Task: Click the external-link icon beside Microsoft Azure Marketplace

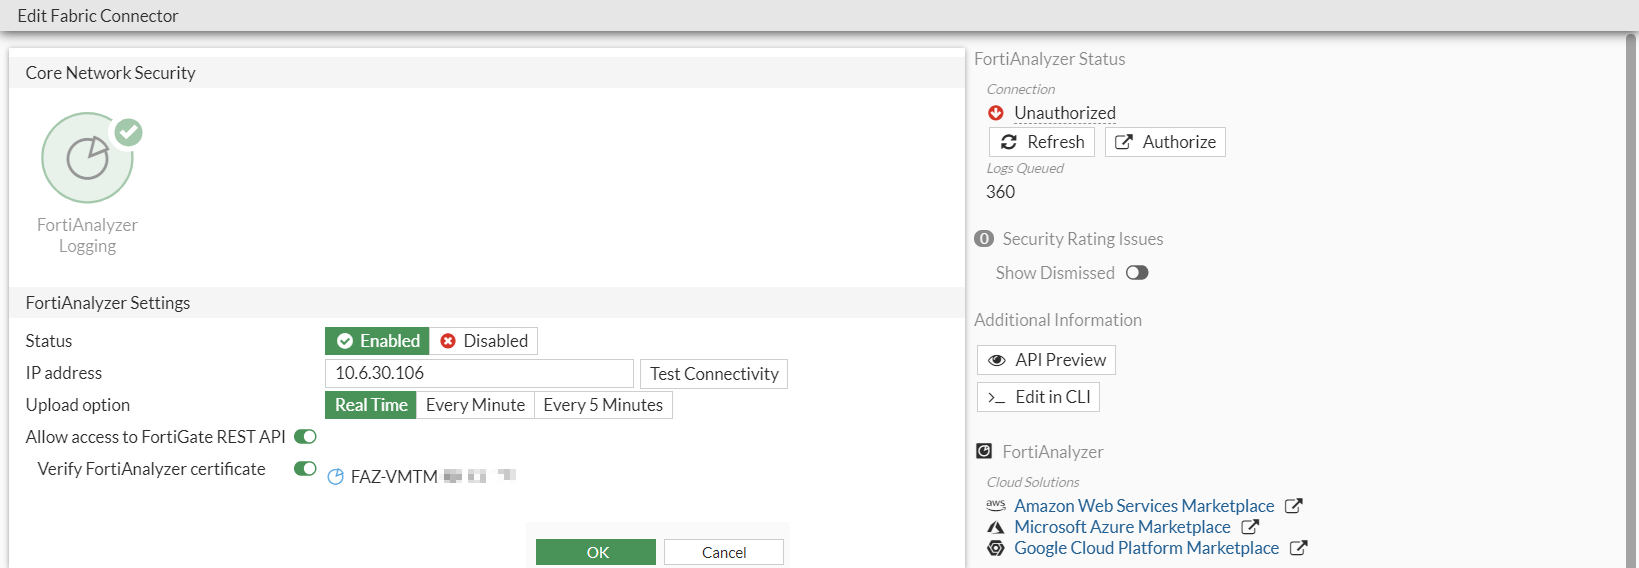Action: 1249,527
